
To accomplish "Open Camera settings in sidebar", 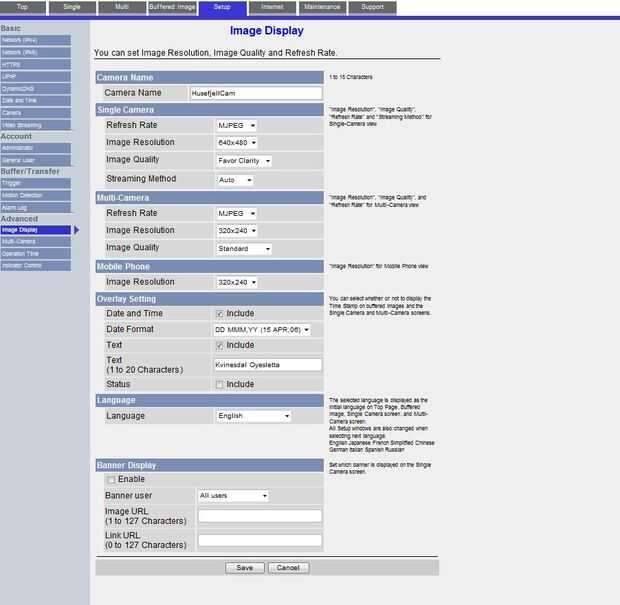I will coord(36,113).
